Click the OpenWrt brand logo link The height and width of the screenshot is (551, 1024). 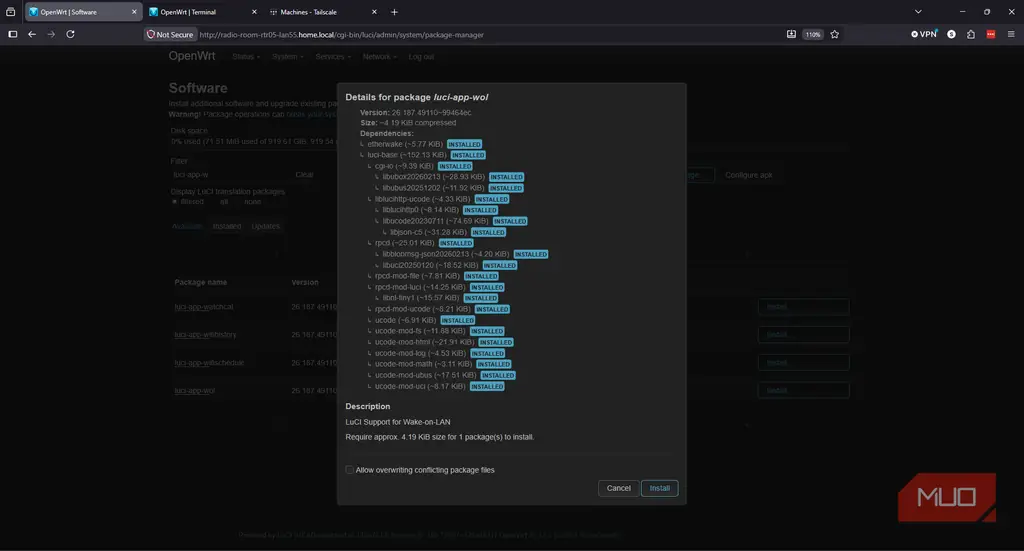coord(192,56)
